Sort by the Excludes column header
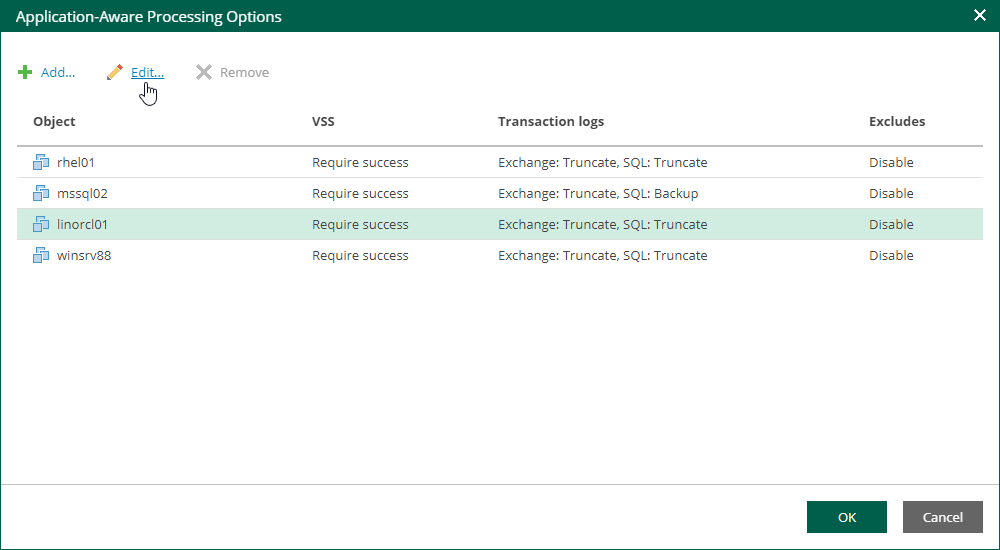Screen dimensions: 1000x550 pyautogui.click(x=897, y=122)
